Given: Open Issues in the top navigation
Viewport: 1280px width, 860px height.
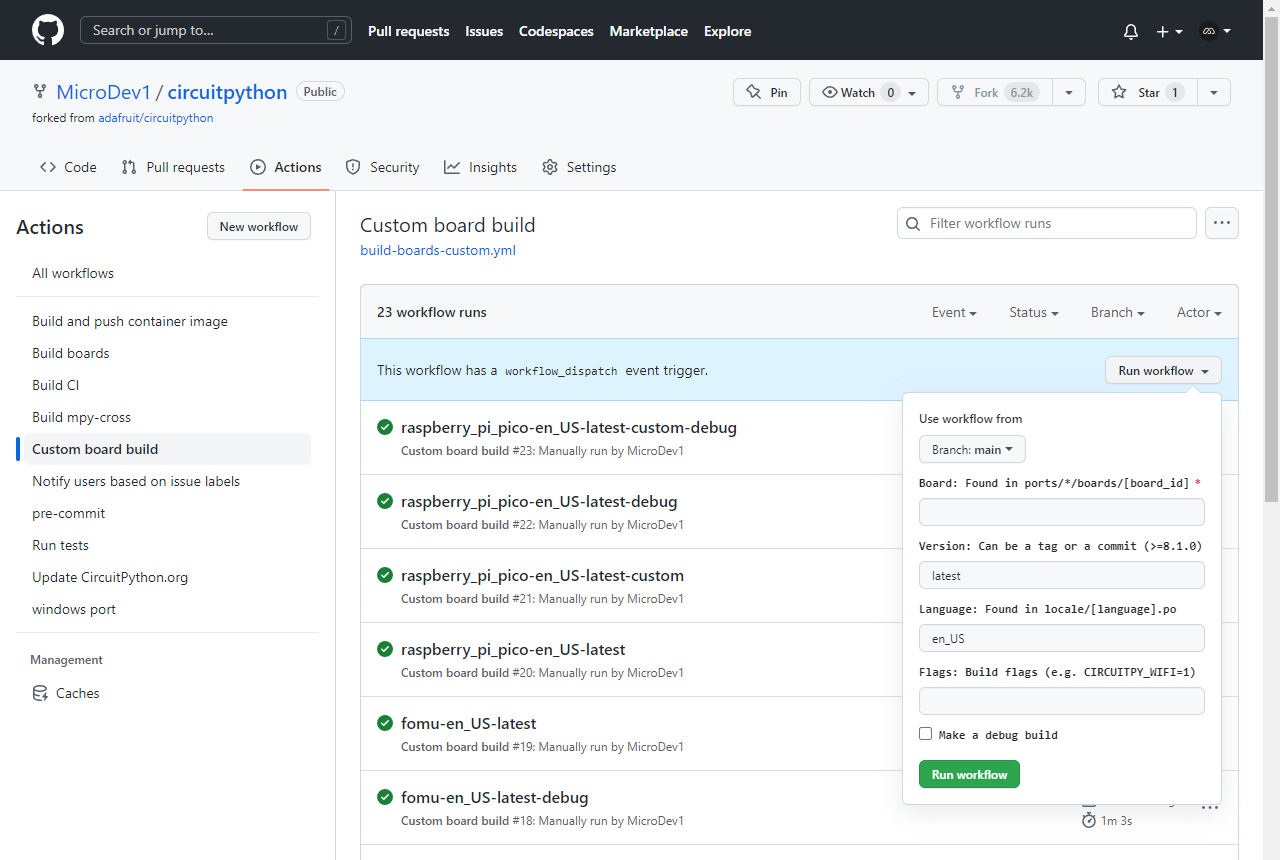Looking at the screenshot, I should click(x=484, y=31).
